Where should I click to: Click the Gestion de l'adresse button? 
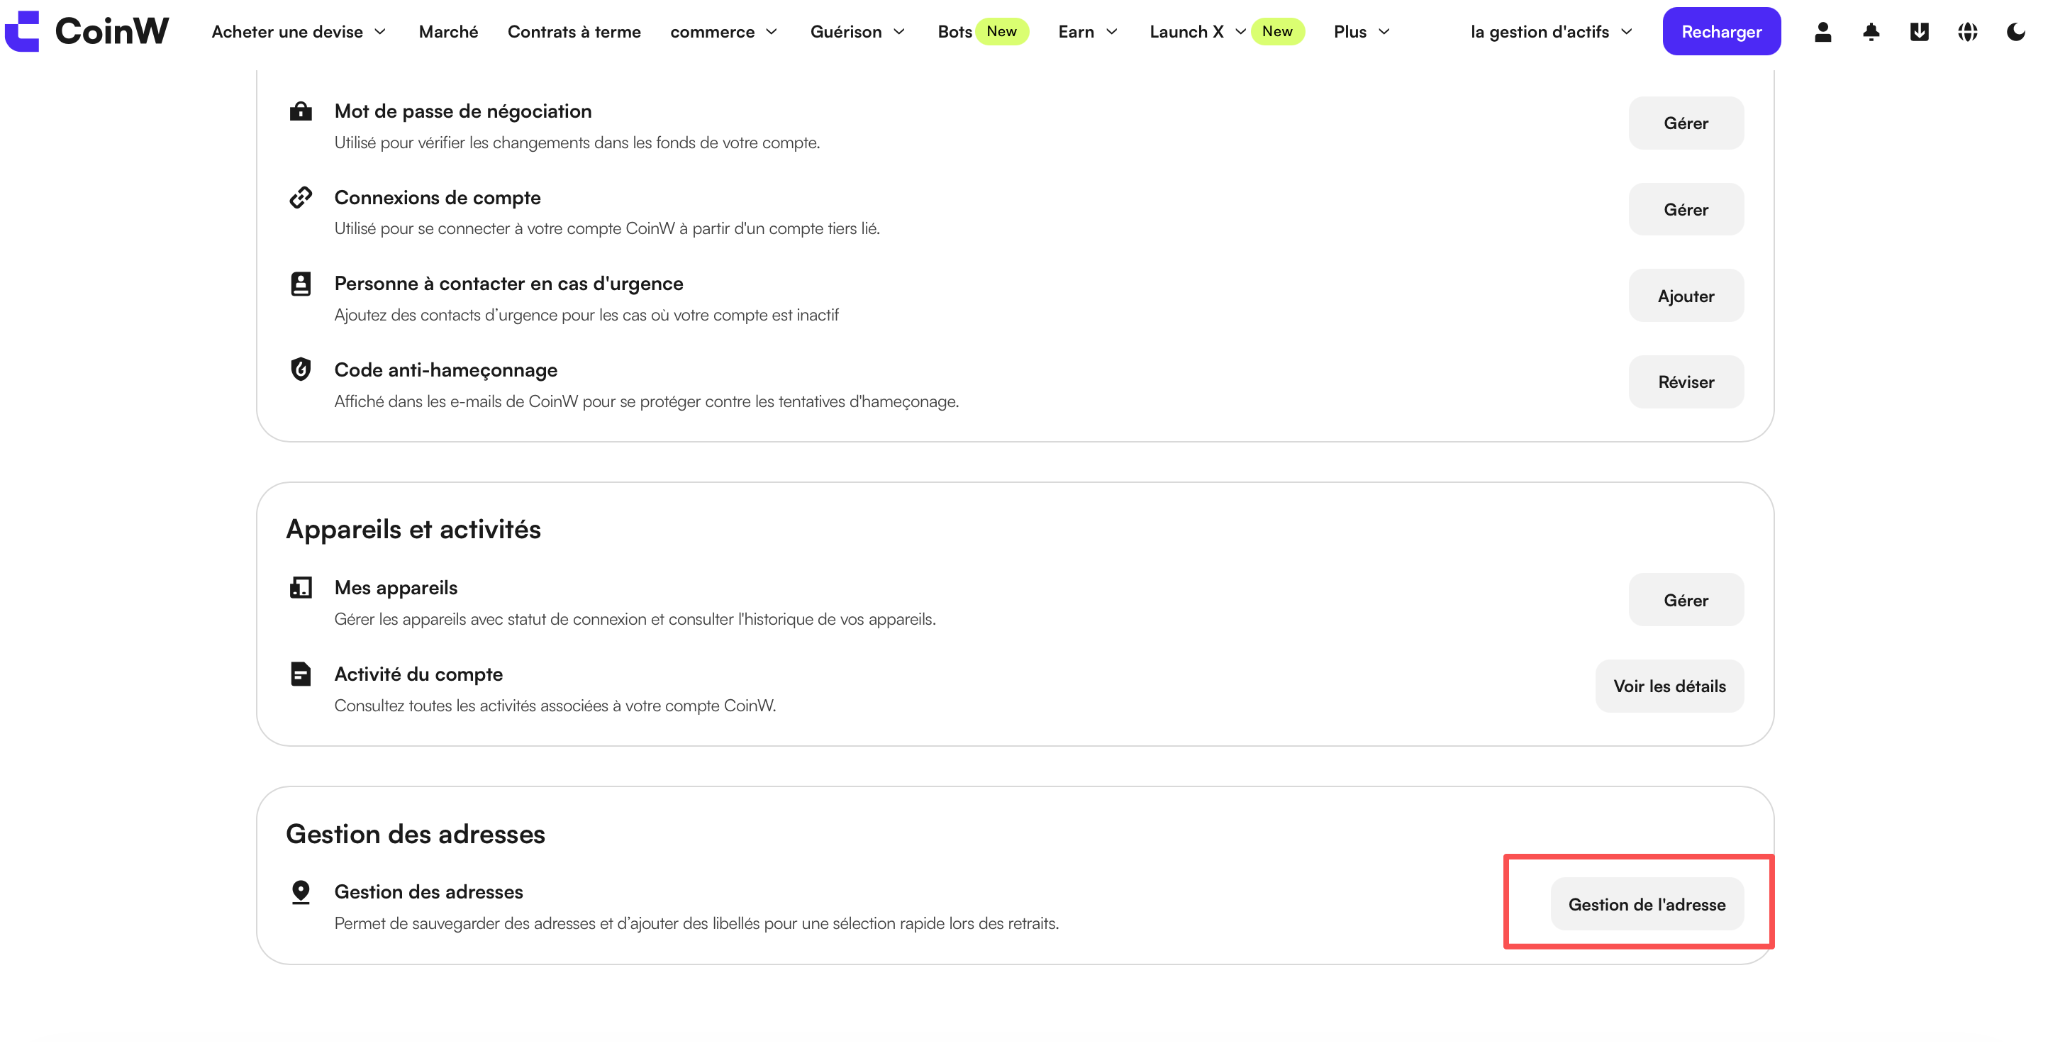1647,904
